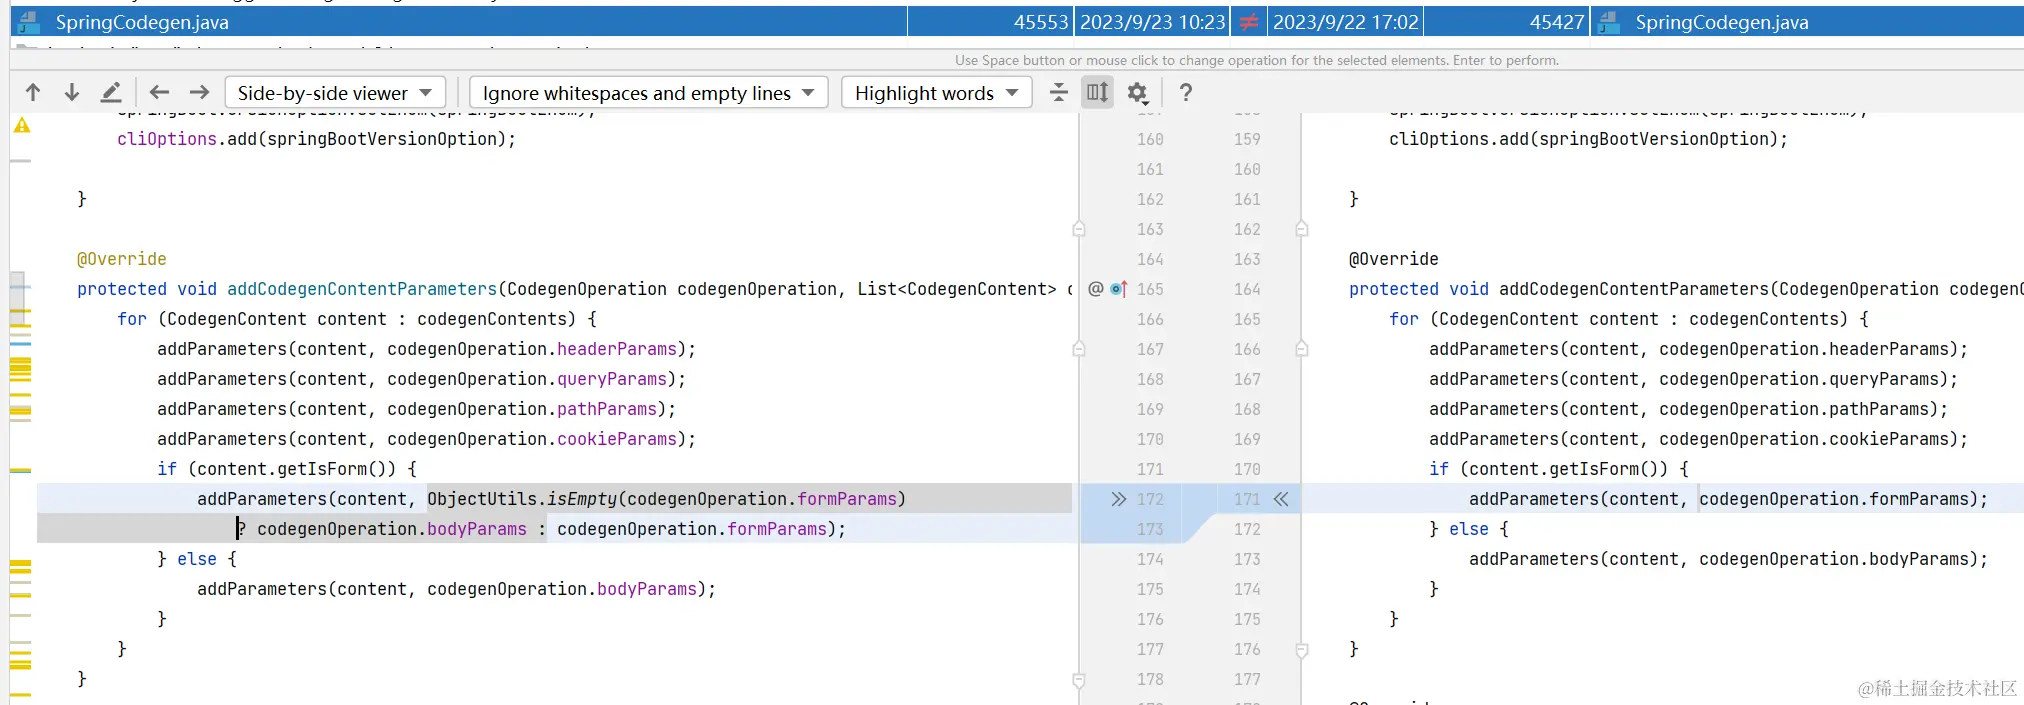Click addCodegenContentParameters method name in left pane
Screen dimensions: 2024x705
362,289
